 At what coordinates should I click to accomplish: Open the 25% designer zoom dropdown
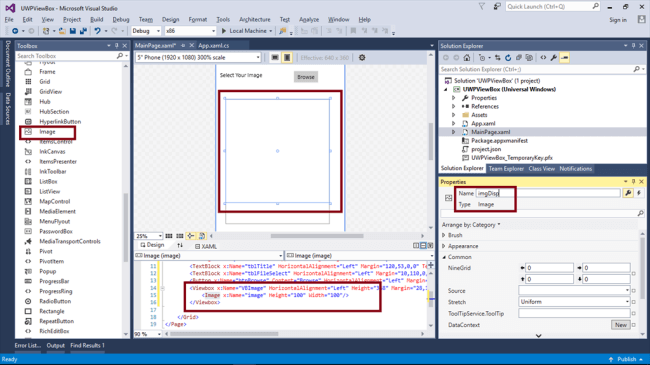point(148,236)
